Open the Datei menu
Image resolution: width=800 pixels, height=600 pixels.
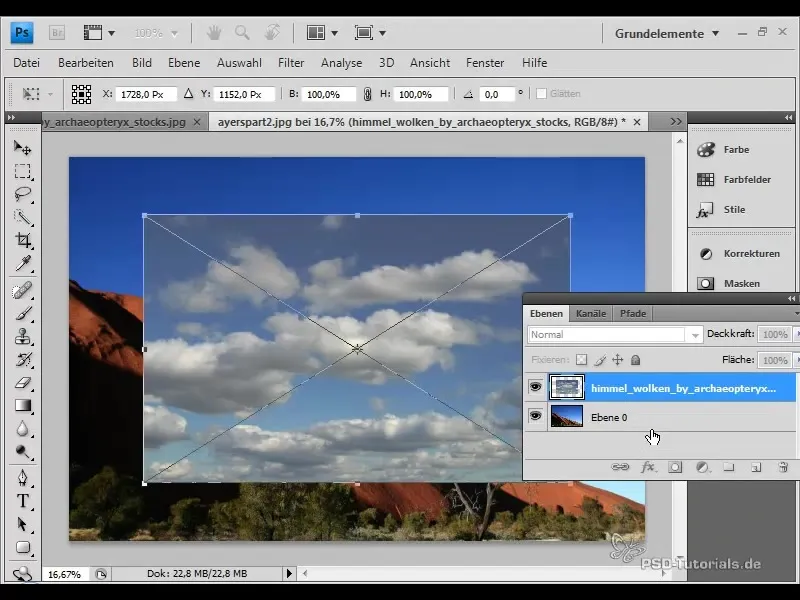pyautogui.click(x=27, y=63)
